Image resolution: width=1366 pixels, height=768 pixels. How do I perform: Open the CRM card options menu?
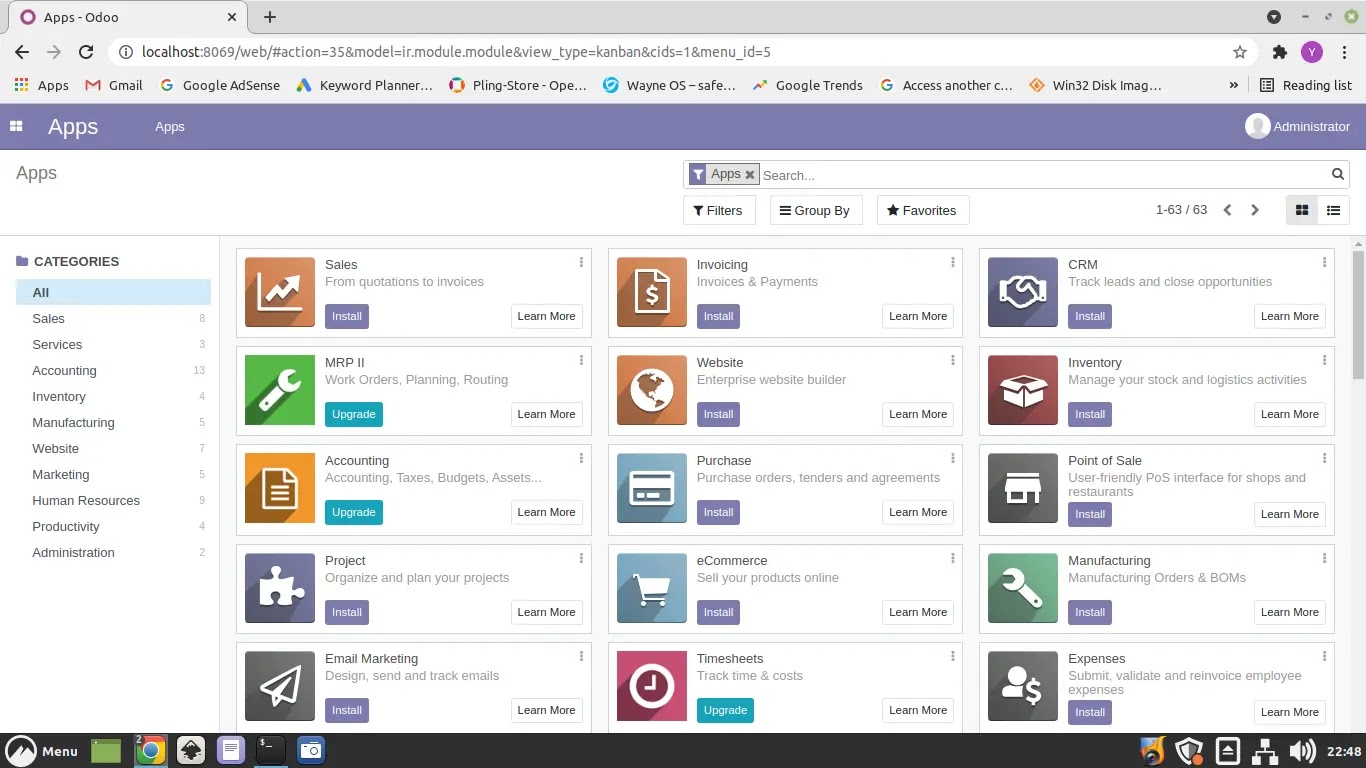point(1324,263)
